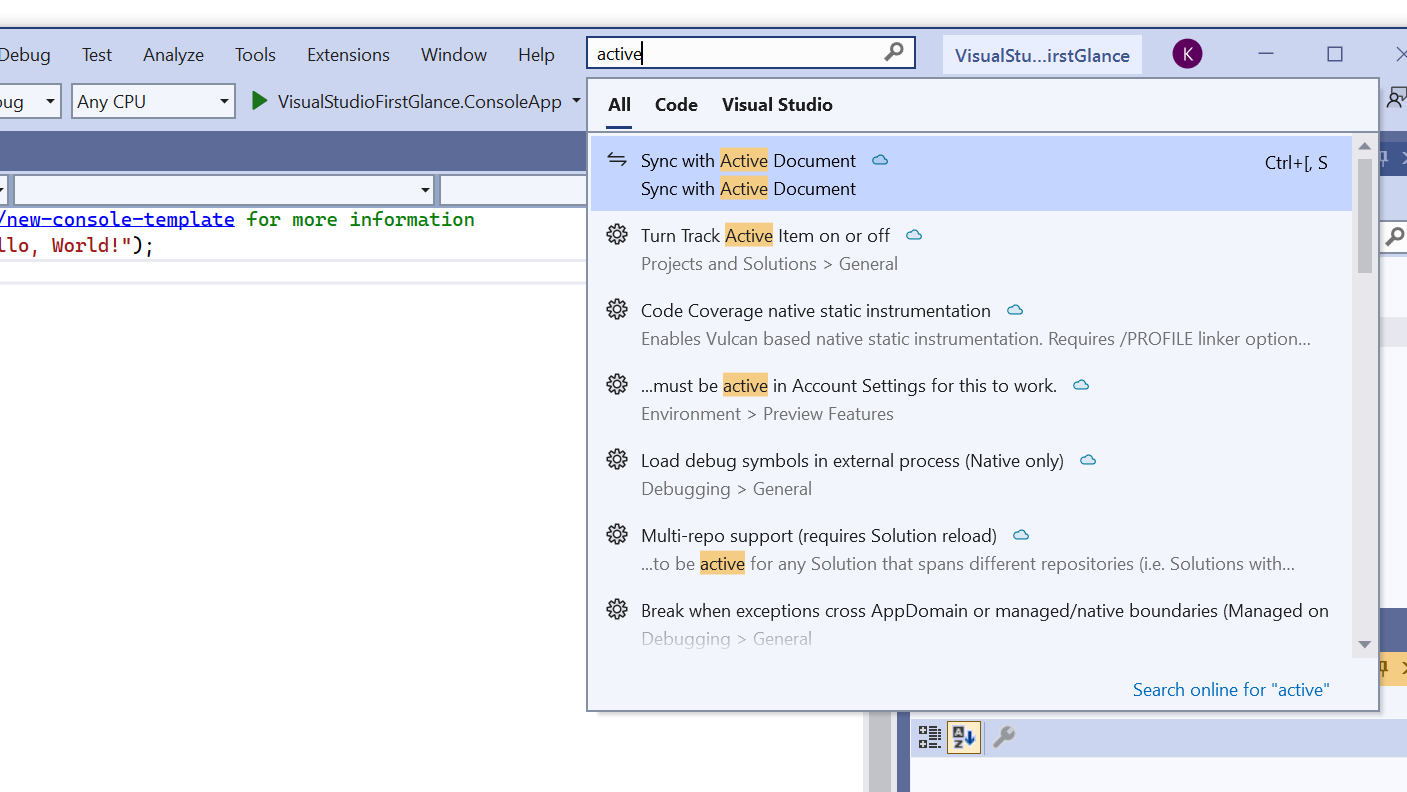Click the gear icon on Multi-repo support result
The width and height of the screenshot is (1407, 792).
(617, 535)
